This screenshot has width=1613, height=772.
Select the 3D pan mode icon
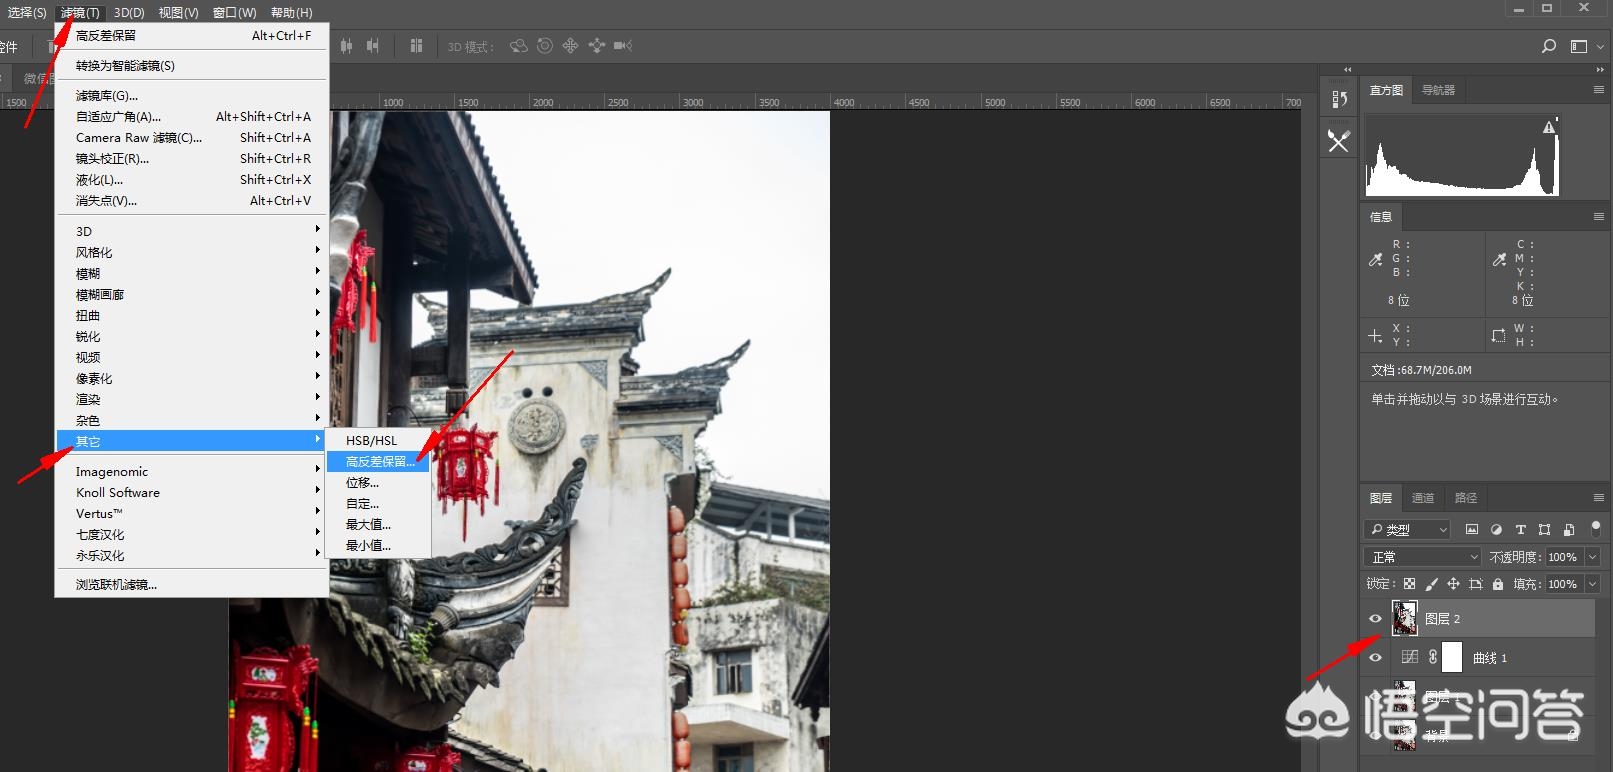pos(570,46)
